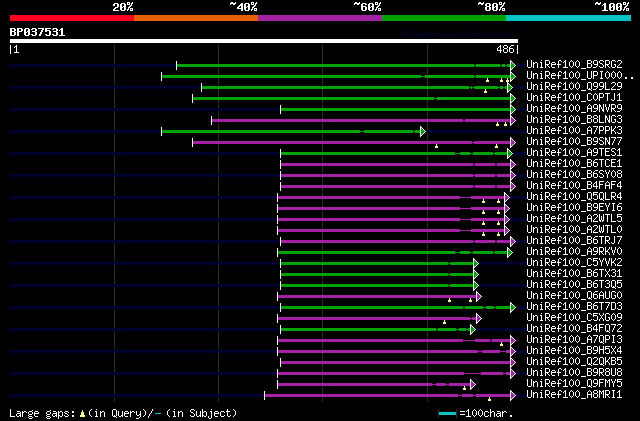640x421 pixels.
Task: Select the UniRef100_B6SY08 label
Action: tap(574, 175)
